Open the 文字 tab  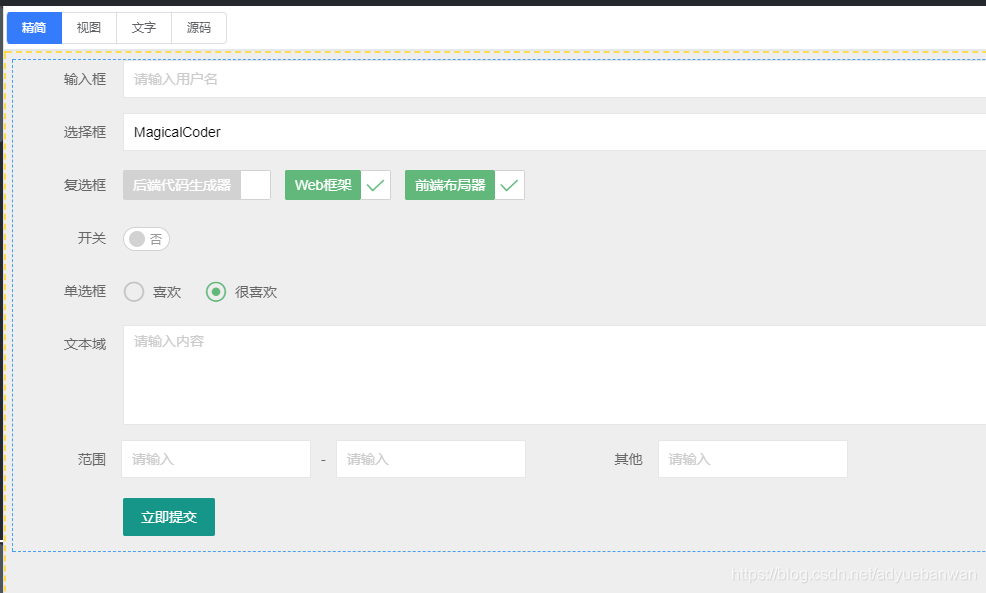pyautogui.click(x=143, y=28)
